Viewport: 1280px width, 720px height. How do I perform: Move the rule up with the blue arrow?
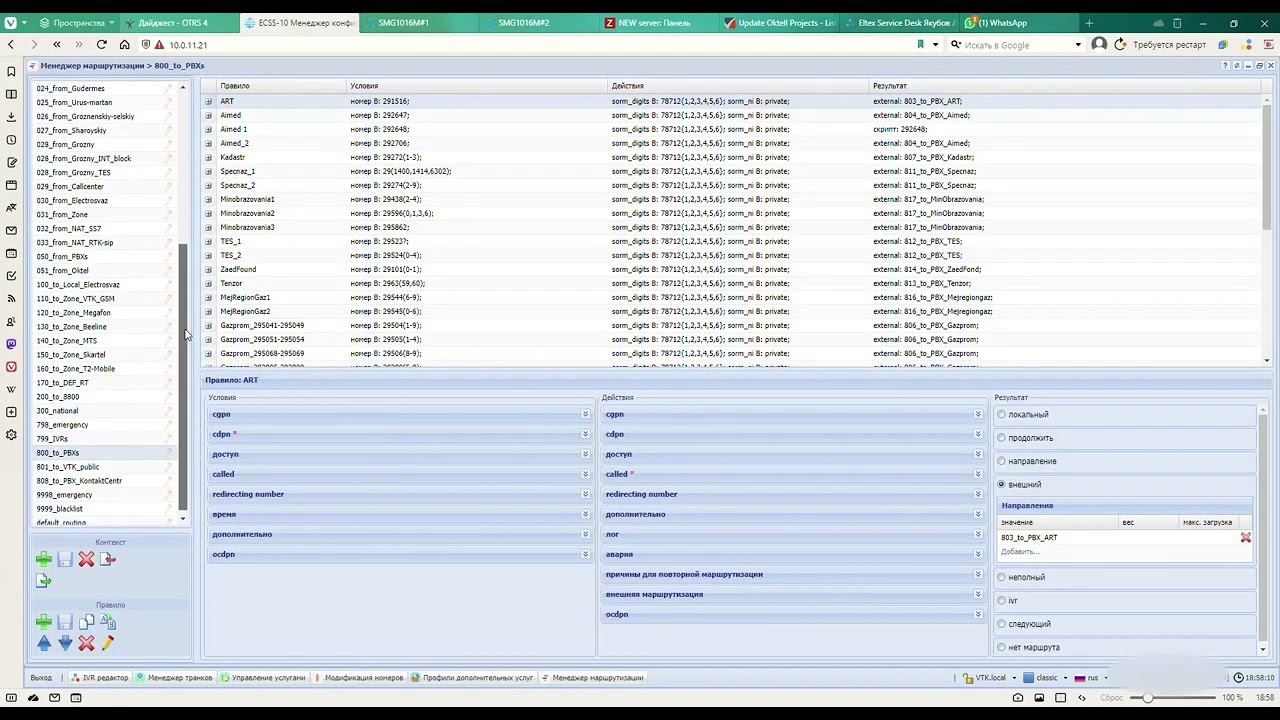[x=44, y=643]
